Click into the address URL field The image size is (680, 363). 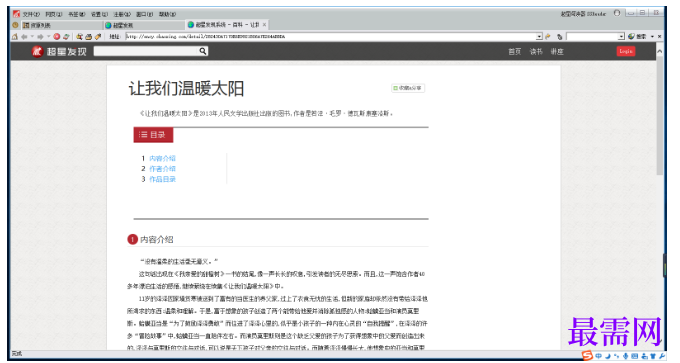(330, 37)
